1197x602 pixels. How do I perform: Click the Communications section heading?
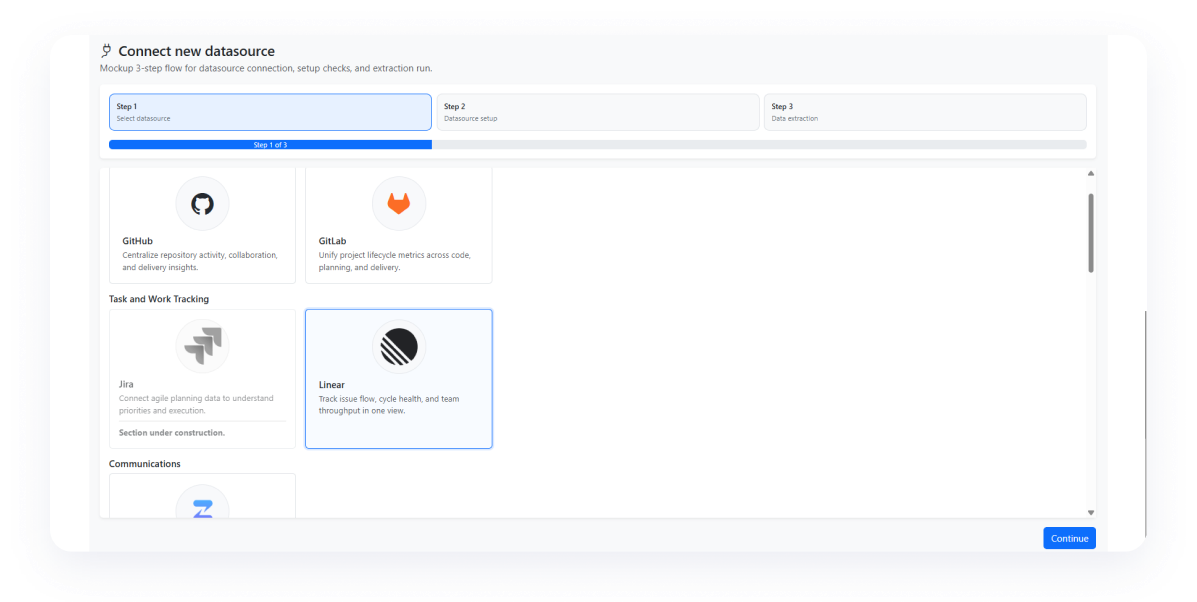pyautogui.click(x=145, y=464)
